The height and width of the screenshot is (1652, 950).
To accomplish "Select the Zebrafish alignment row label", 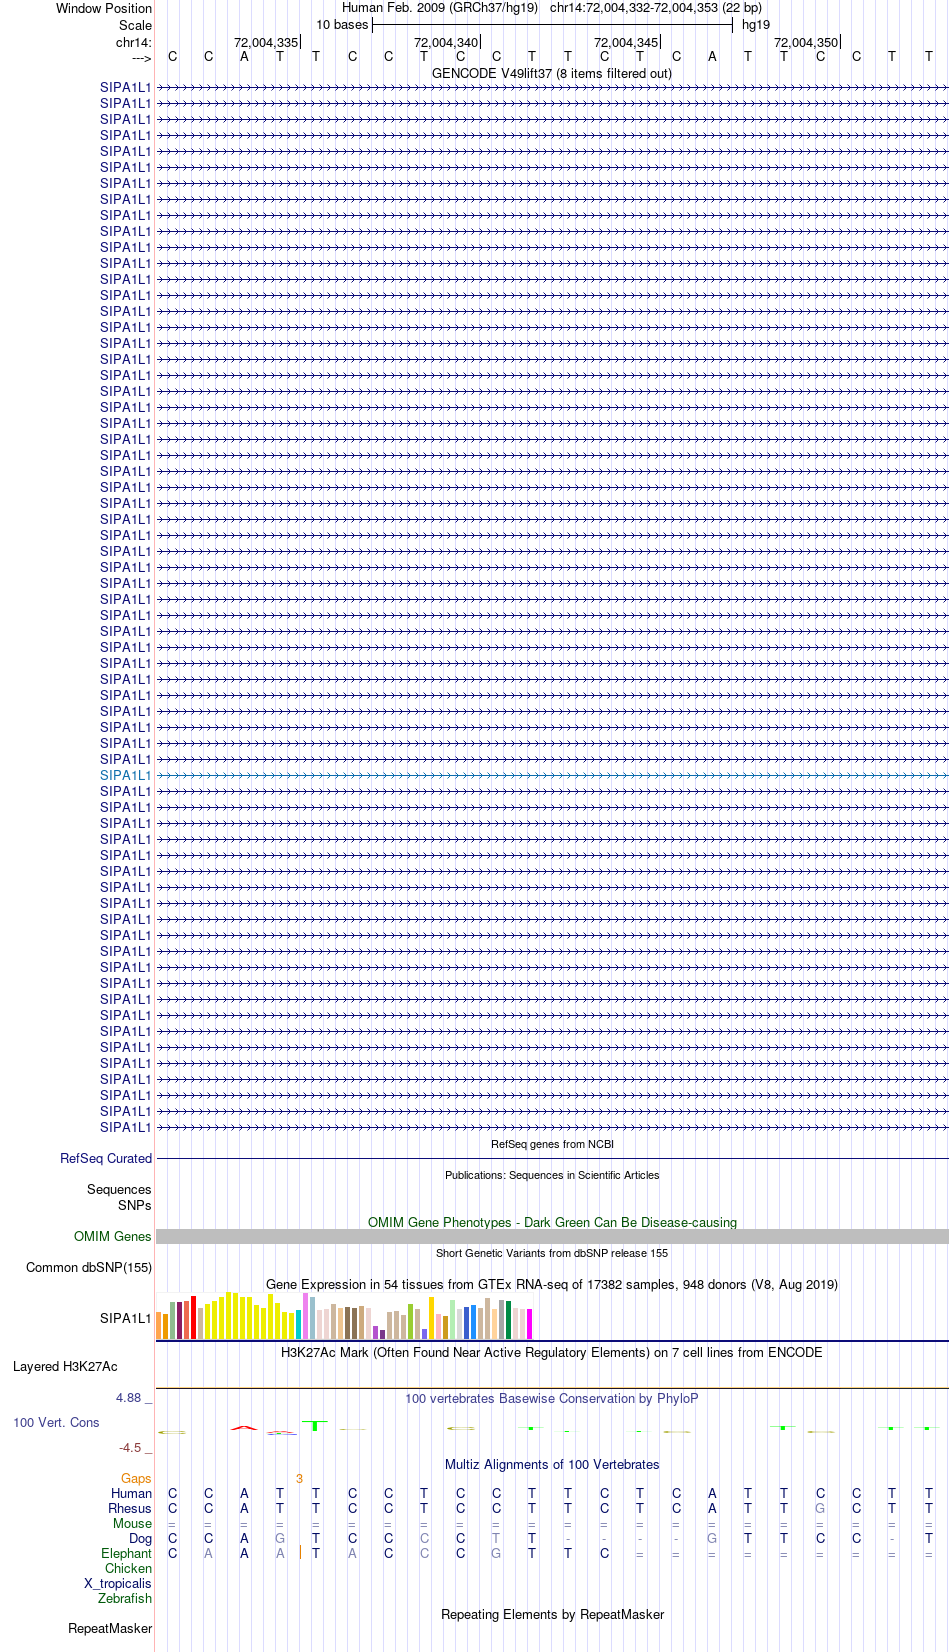I will click(125, 1599).
